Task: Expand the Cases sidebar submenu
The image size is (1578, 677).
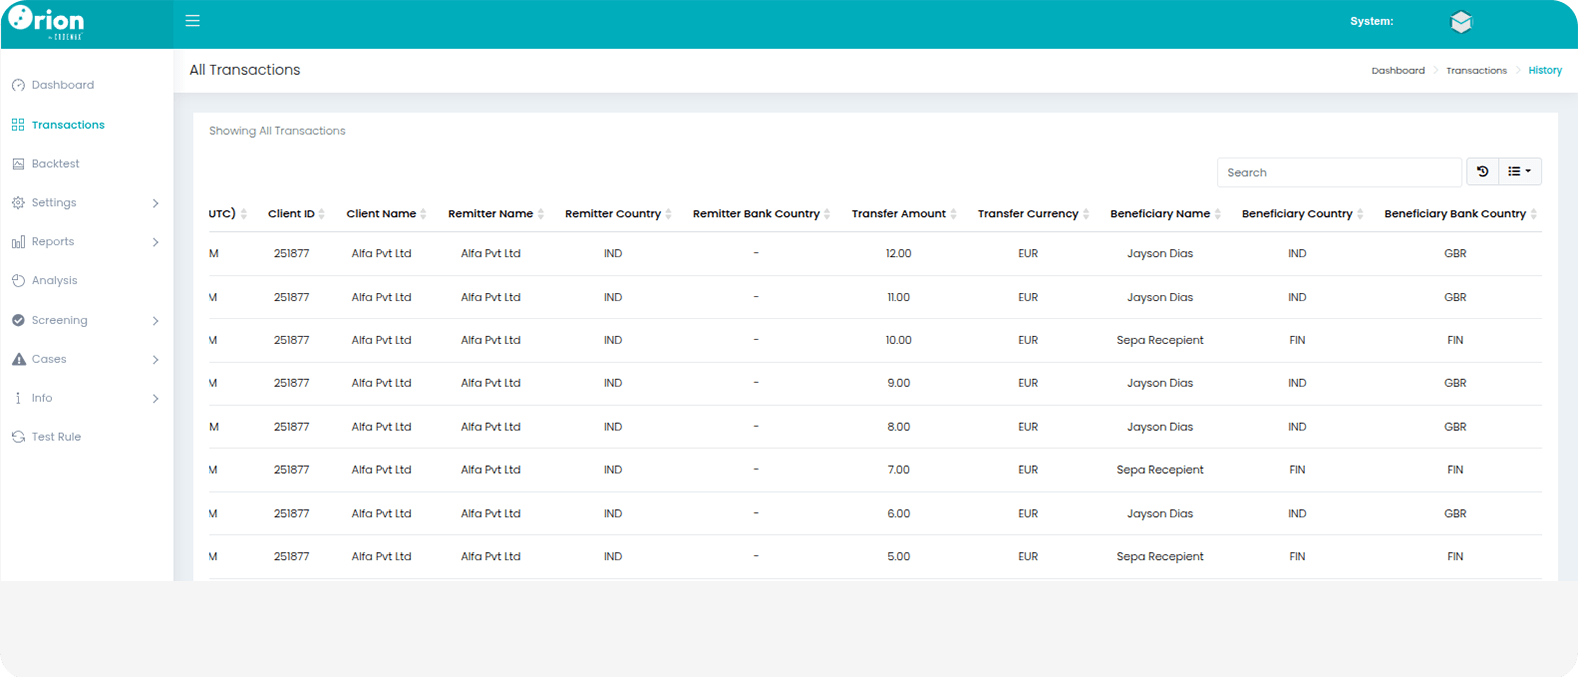Action: click(x=155, y=360)
